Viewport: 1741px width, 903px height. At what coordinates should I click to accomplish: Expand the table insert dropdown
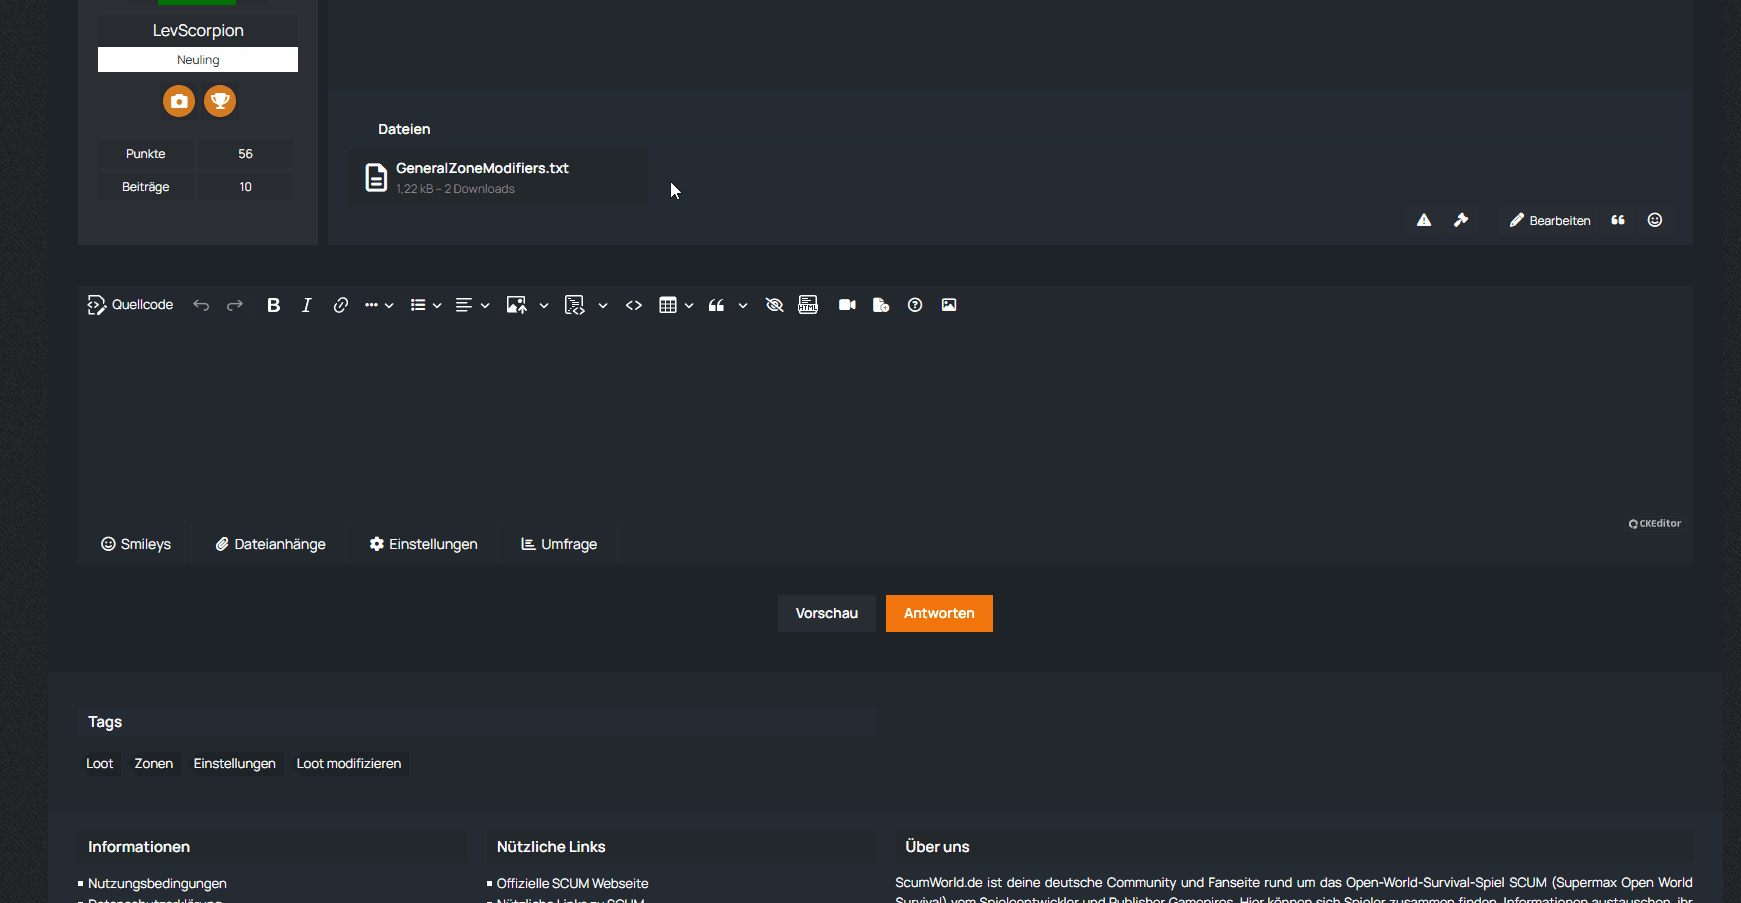689,306
